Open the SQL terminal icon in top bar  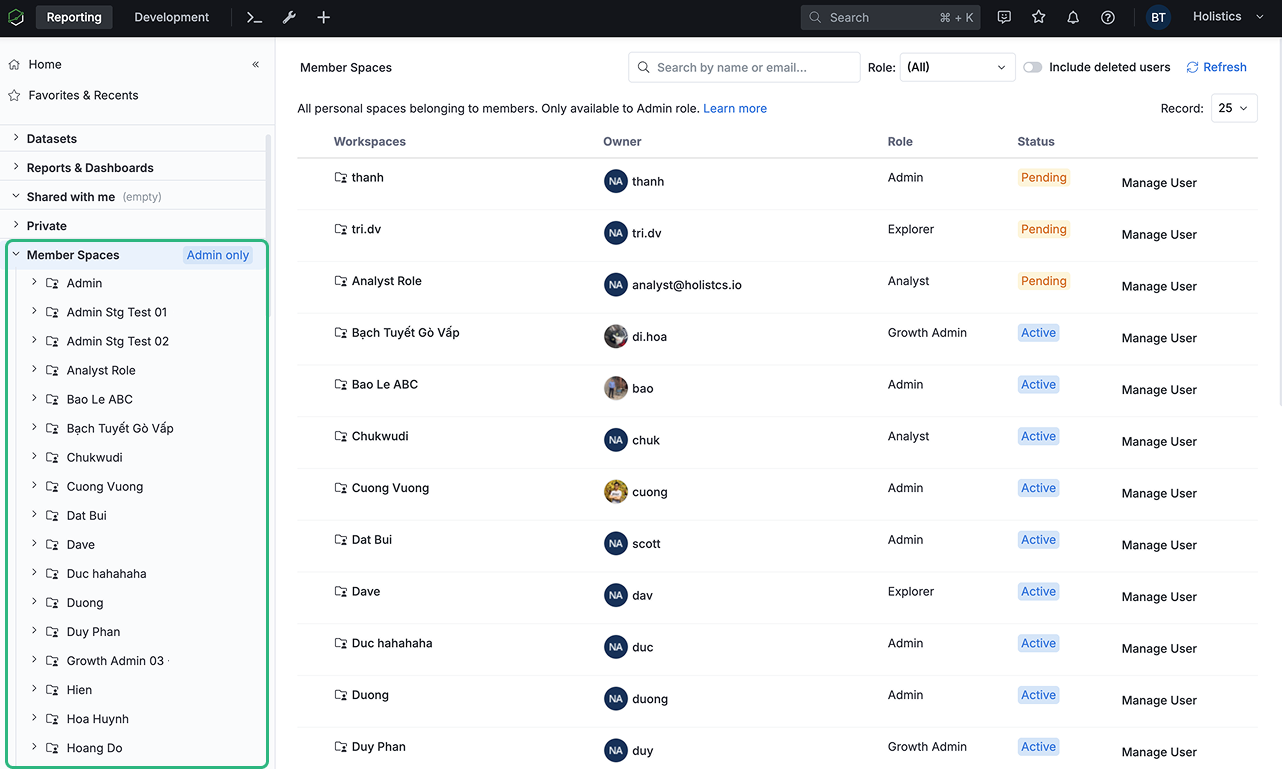coord(253,17)
